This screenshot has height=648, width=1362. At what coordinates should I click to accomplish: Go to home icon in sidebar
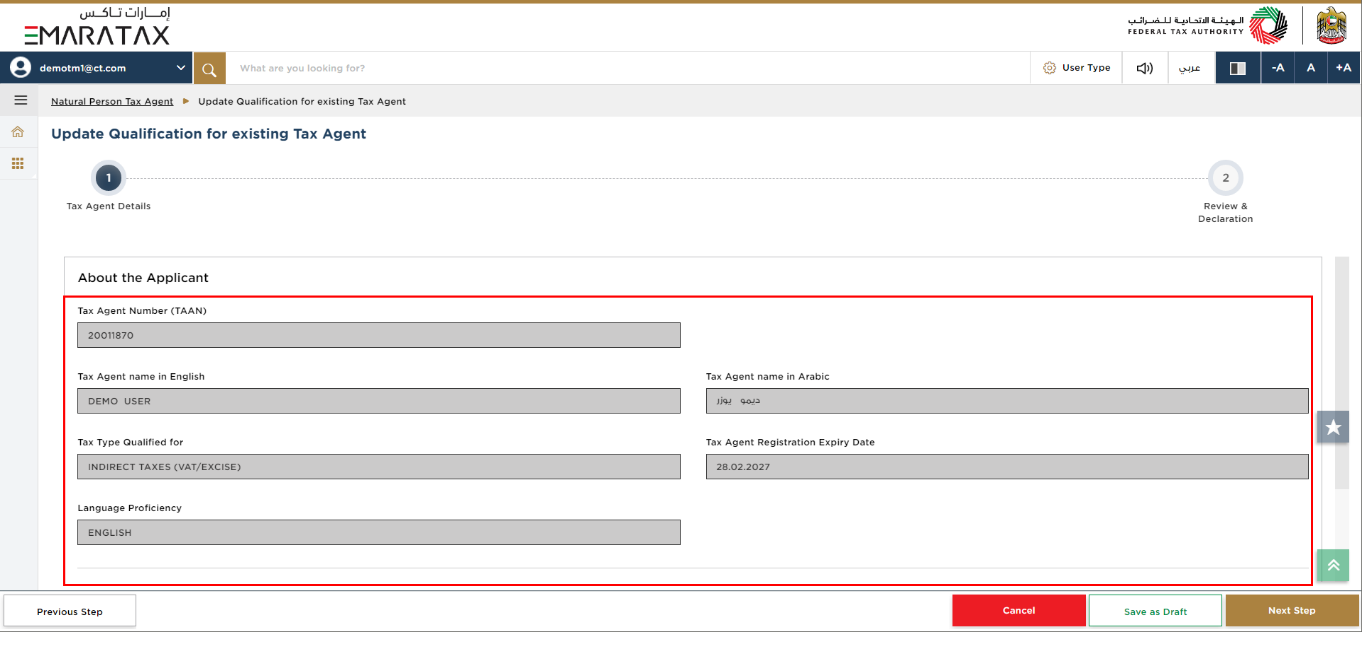(x=18, y=132)
